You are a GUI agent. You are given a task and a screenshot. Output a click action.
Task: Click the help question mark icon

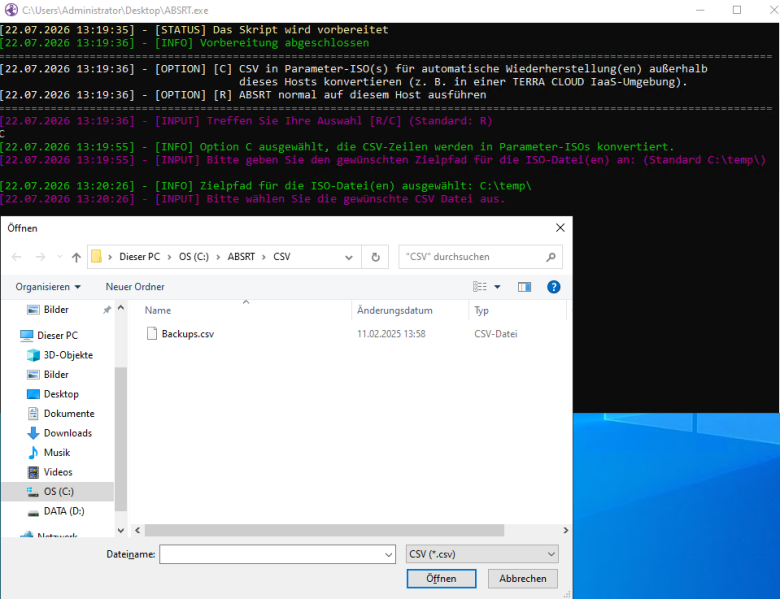click(553, 287)
